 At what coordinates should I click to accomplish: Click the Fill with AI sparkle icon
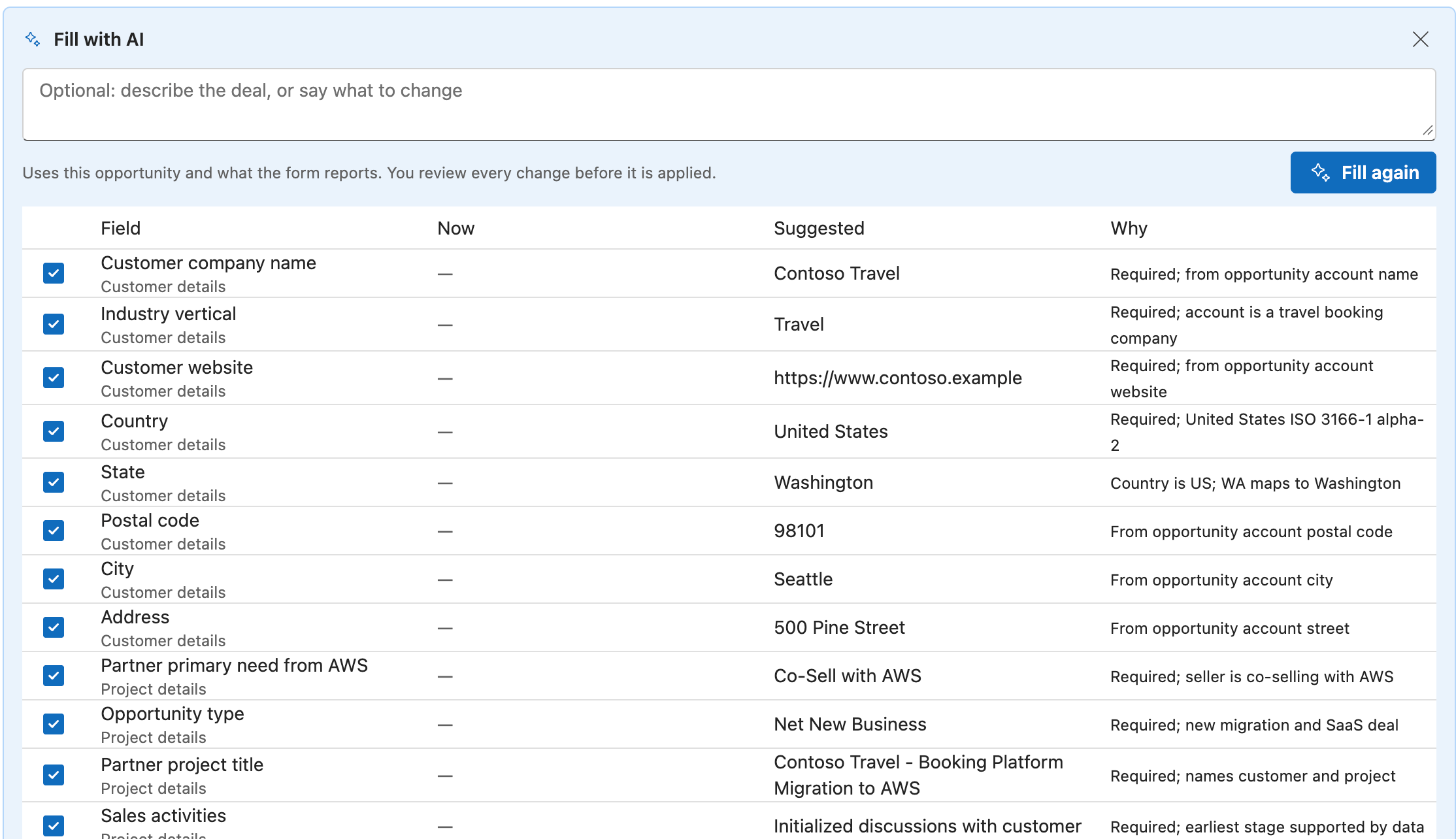pos(33,40)
